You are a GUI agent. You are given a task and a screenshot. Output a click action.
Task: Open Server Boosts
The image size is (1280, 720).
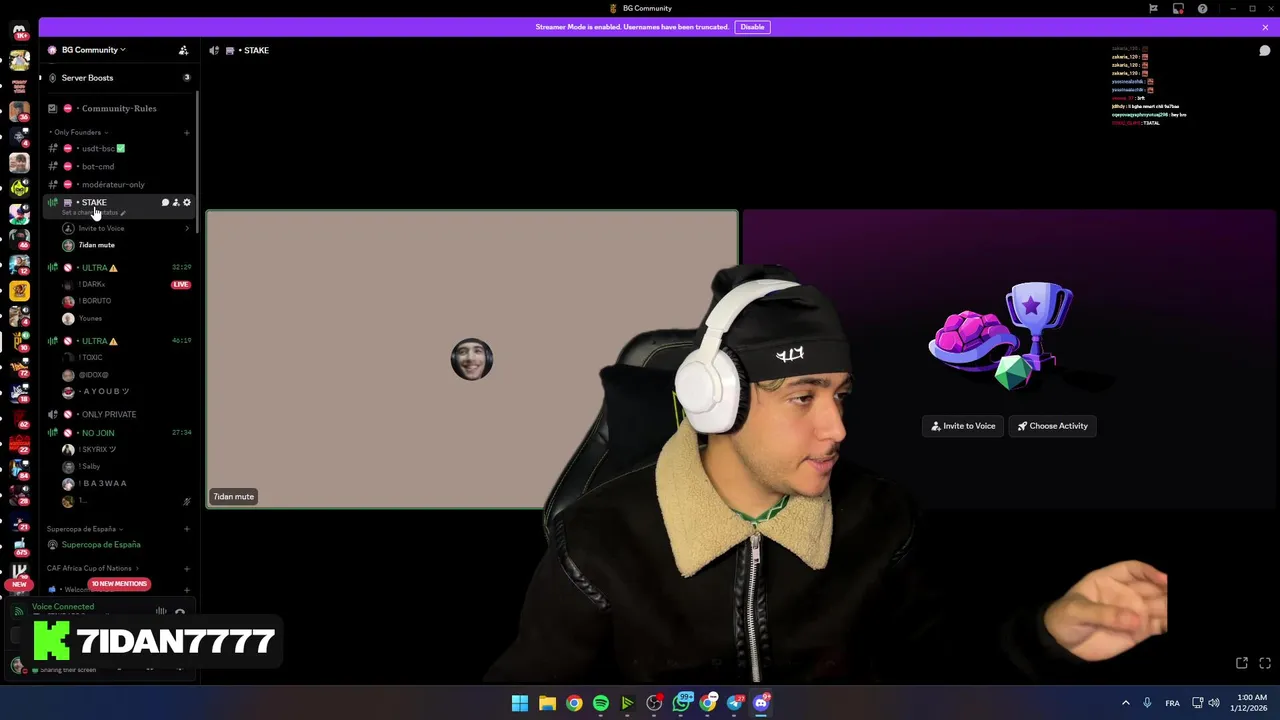(x=118, y=78)
